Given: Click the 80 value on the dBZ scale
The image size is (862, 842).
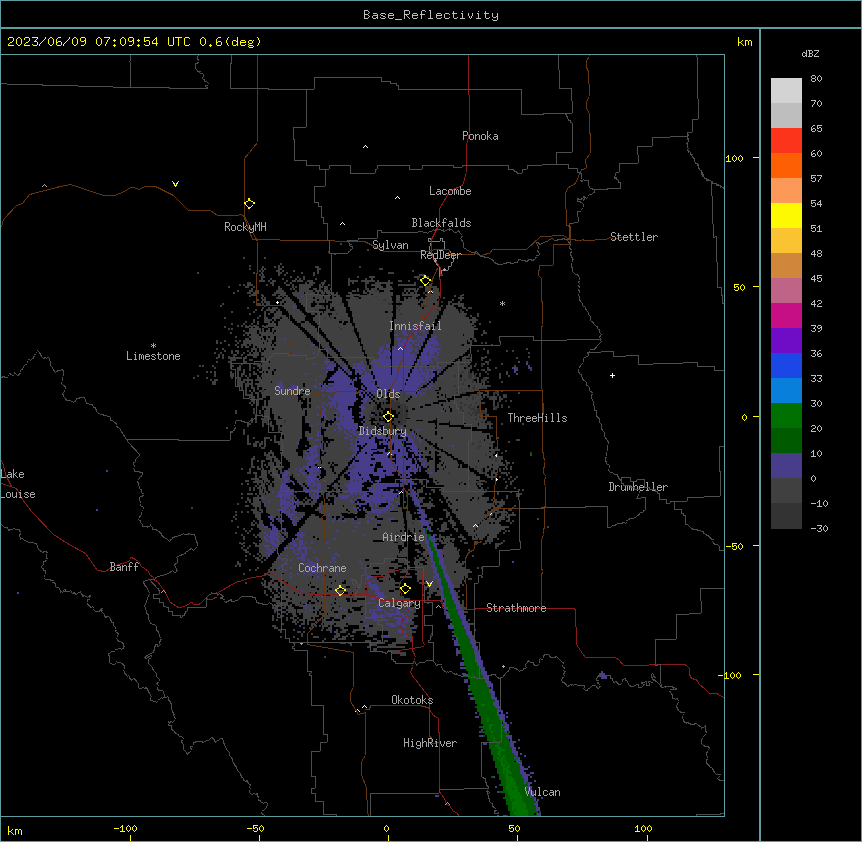Looking at the screenshot, I should [816, 79].
